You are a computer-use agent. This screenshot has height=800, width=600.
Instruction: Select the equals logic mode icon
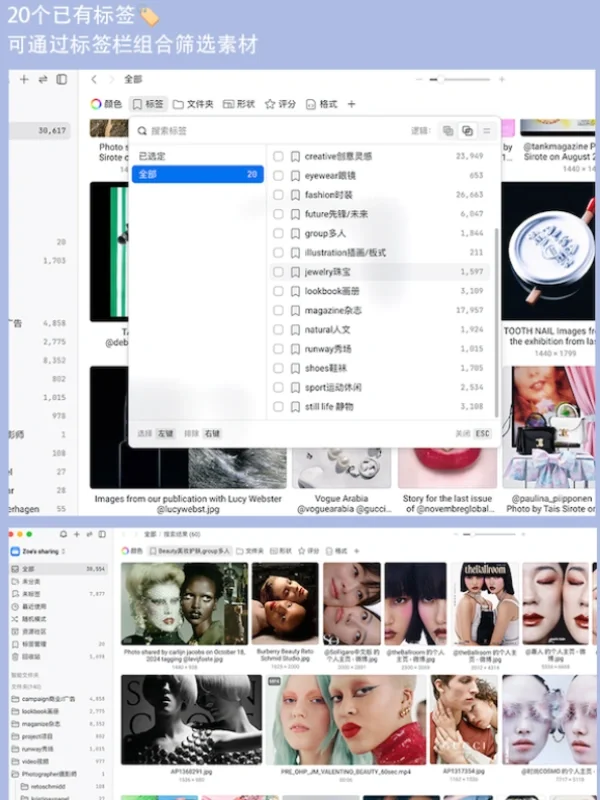pos(487,131)
